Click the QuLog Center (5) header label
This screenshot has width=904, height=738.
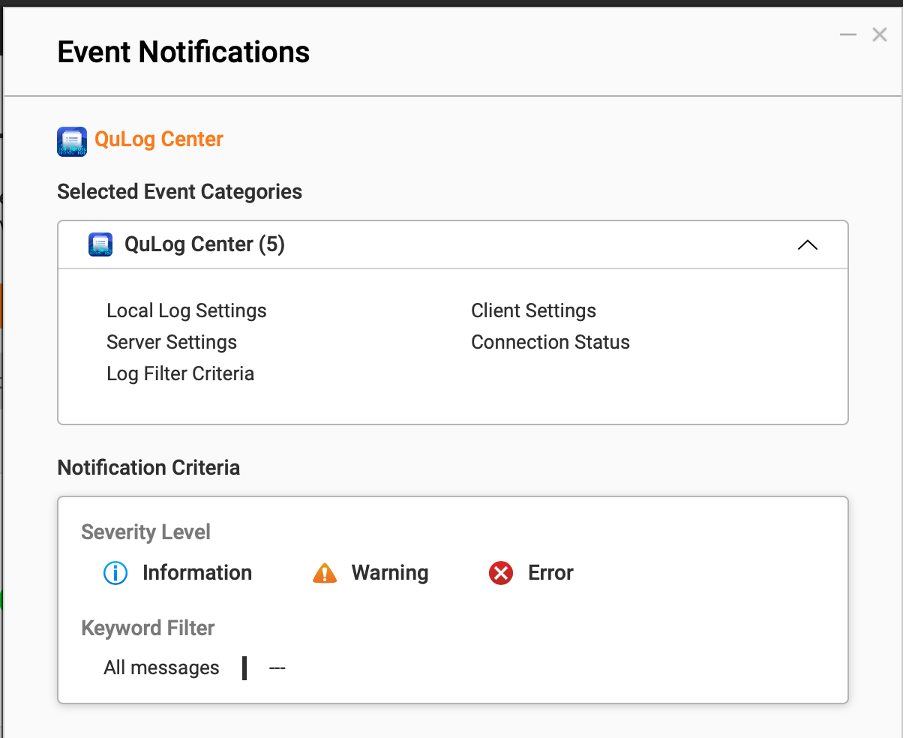tap(204, 245)
